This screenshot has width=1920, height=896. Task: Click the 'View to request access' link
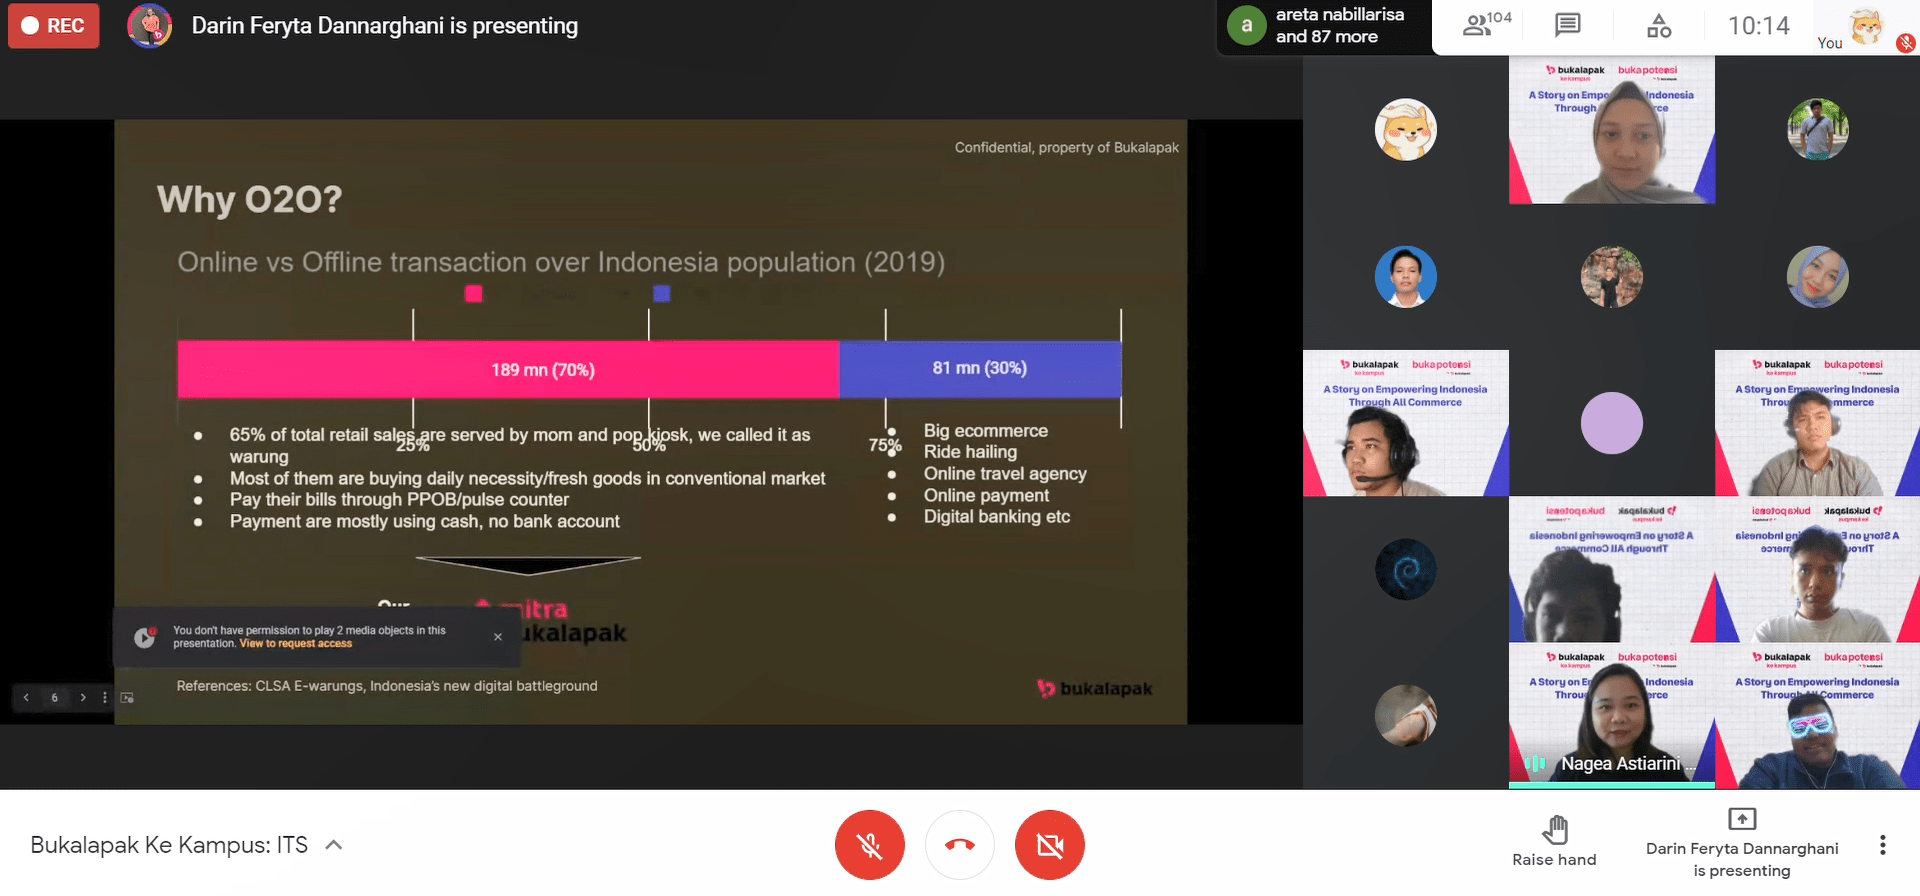tap(296, 644)
